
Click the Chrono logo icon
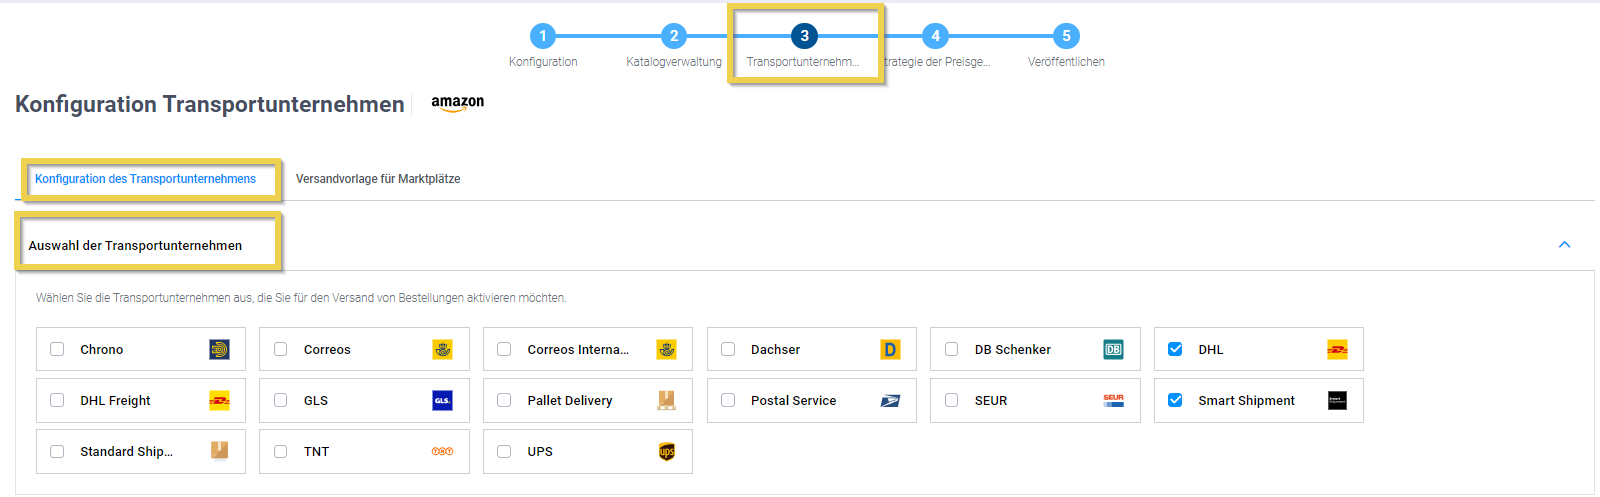(219, 349)
